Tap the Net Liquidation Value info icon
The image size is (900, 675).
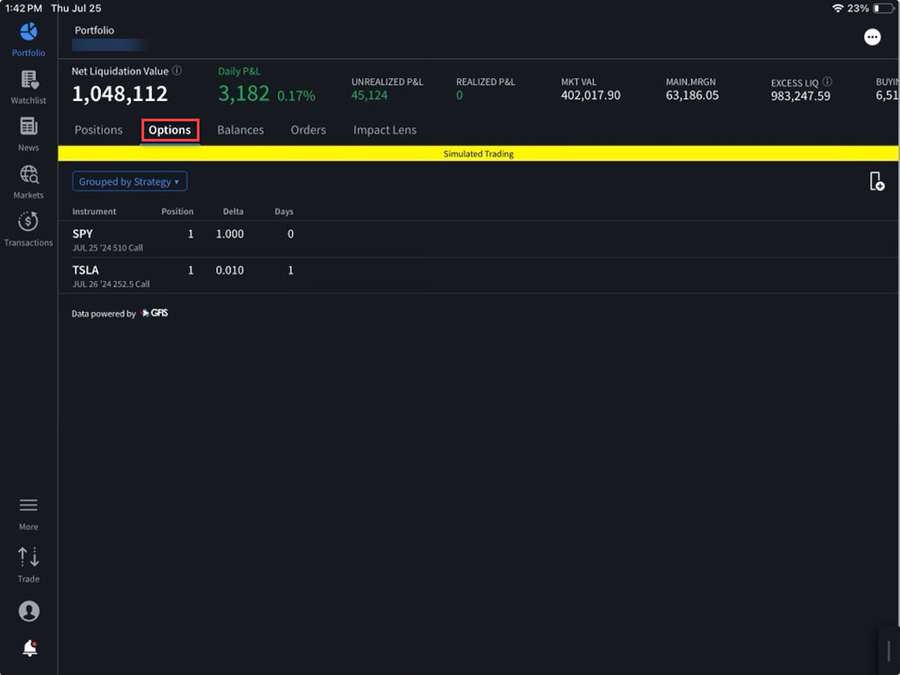coord(177,71)
